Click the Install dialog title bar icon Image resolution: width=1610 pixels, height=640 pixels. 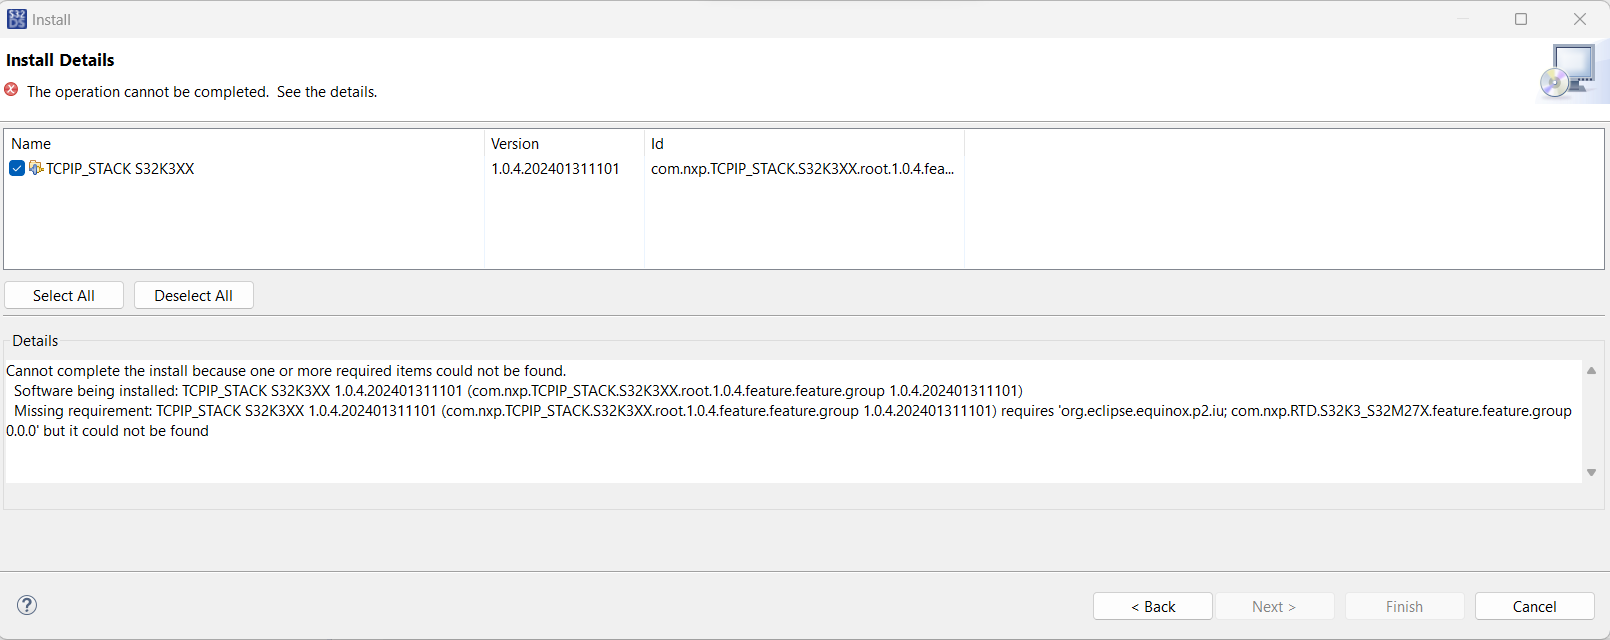coord(15,18)
